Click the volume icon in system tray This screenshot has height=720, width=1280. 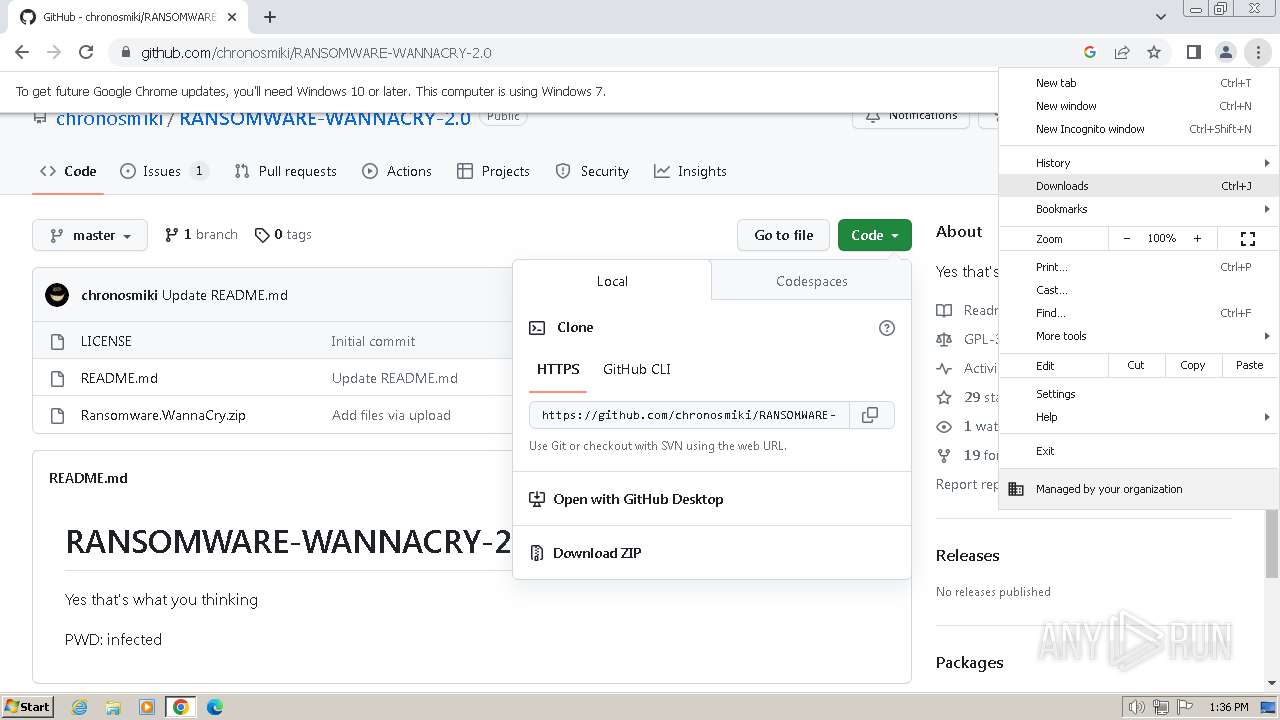pyautogui.click(x=1136, y=707)
